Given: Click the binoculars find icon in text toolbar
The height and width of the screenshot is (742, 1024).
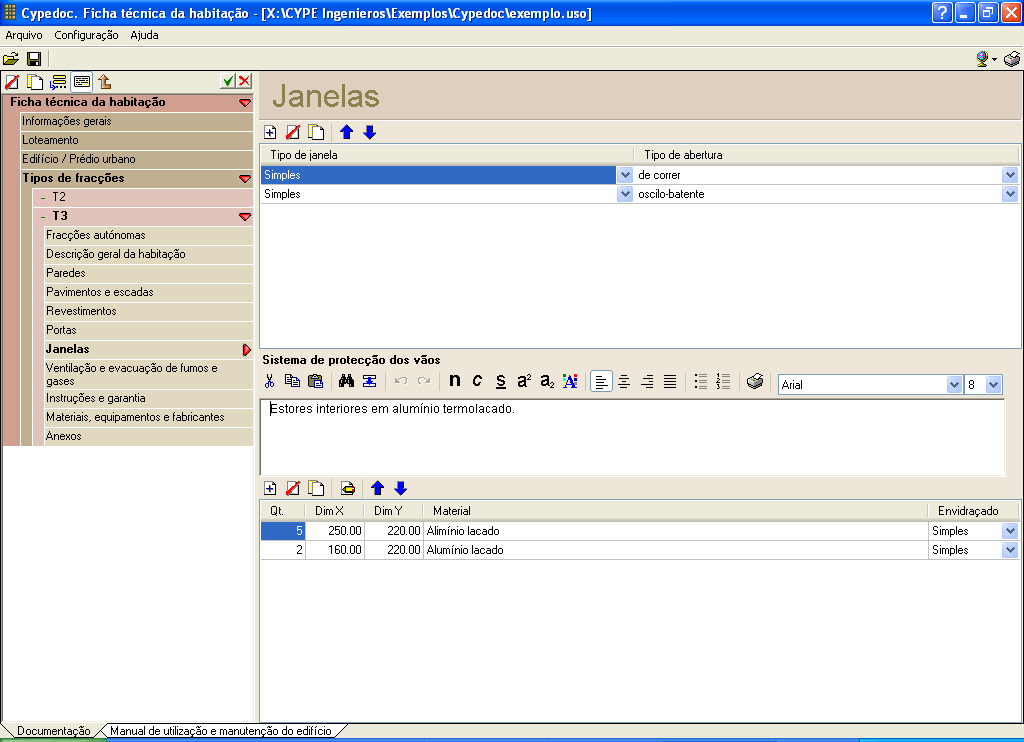Looking at the screenshot, I should tap(347, 381).
